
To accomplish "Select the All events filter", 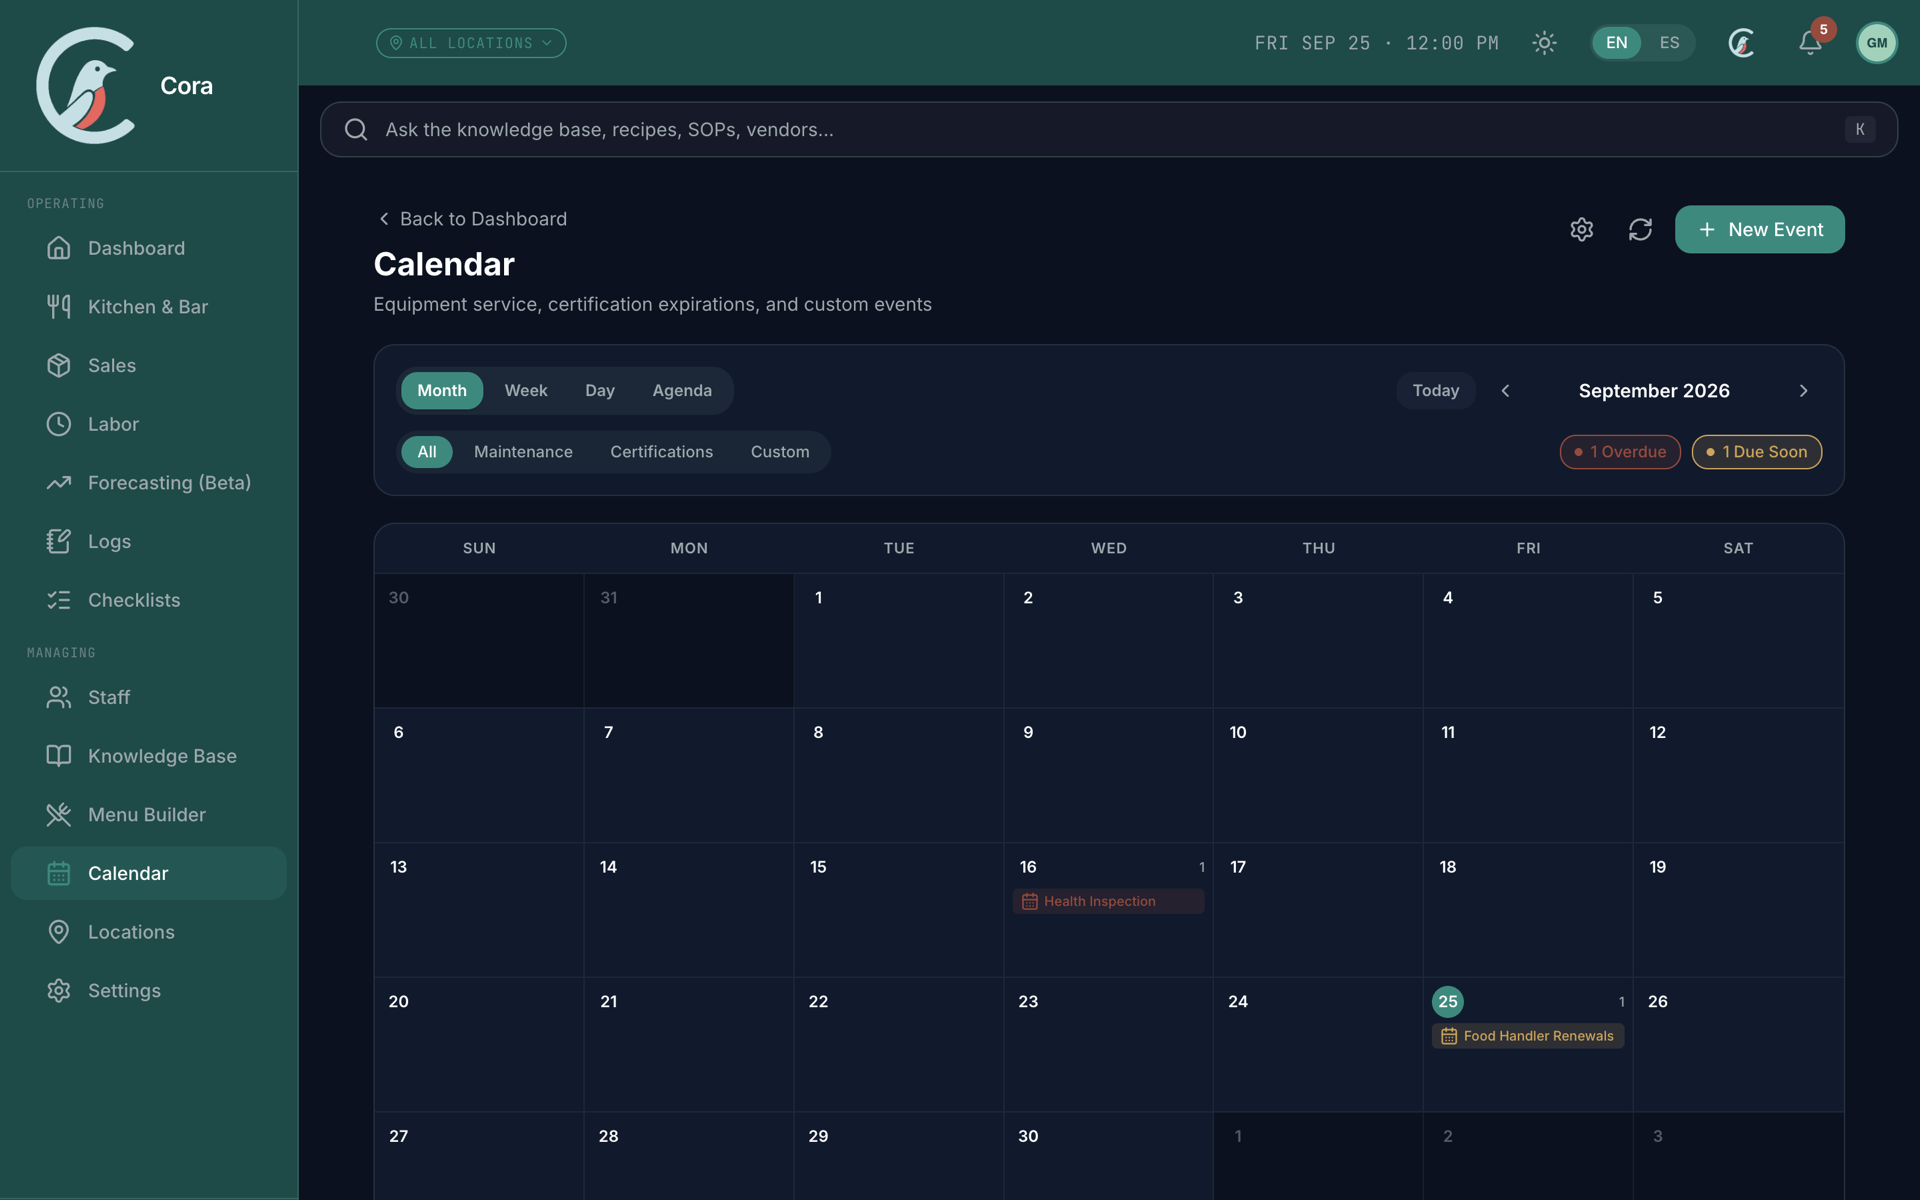I will 427,452.
